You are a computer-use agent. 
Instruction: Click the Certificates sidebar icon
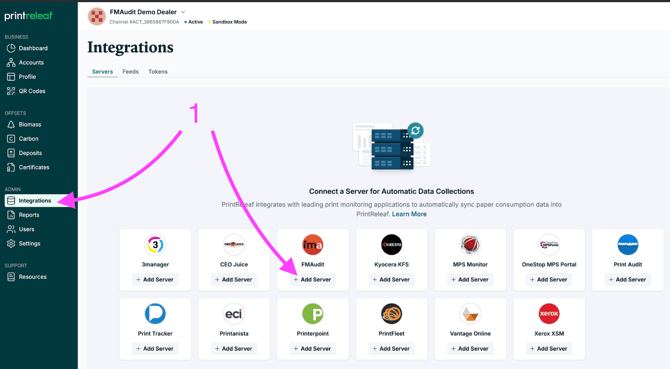coord(11,167)
